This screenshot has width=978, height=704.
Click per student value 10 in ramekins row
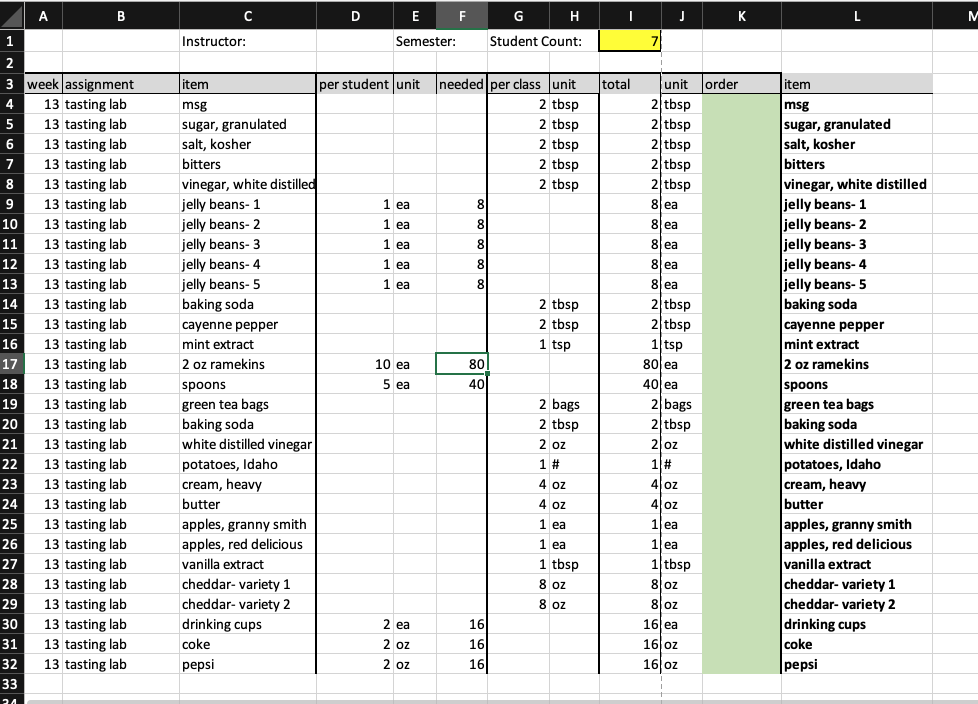click(355, 364)
